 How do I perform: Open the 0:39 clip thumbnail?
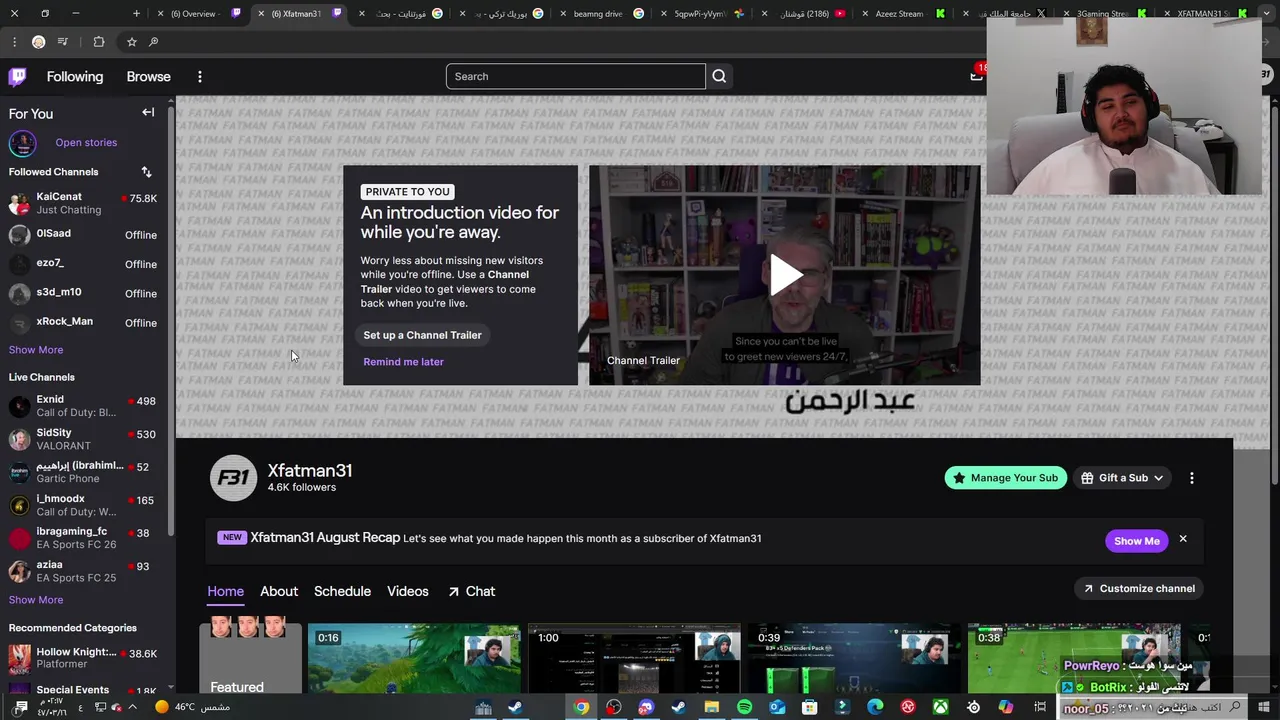[x=854, y=659]
